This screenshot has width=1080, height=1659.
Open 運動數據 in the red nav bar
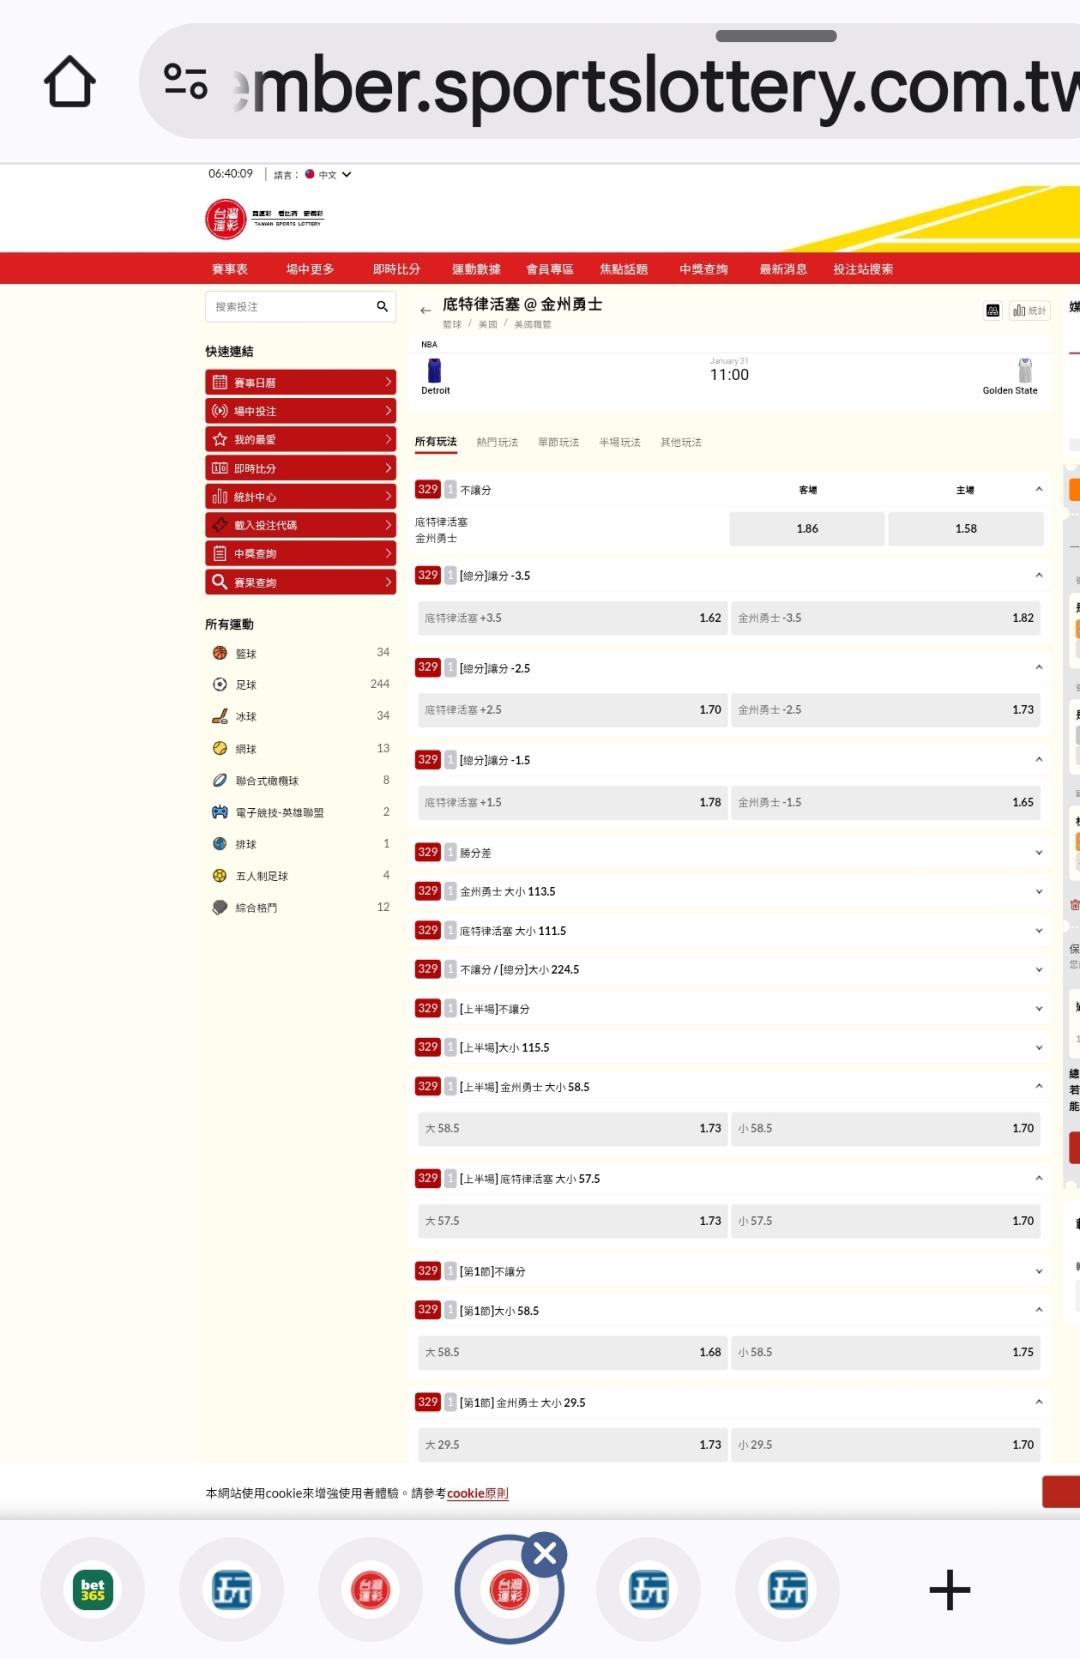476,269
